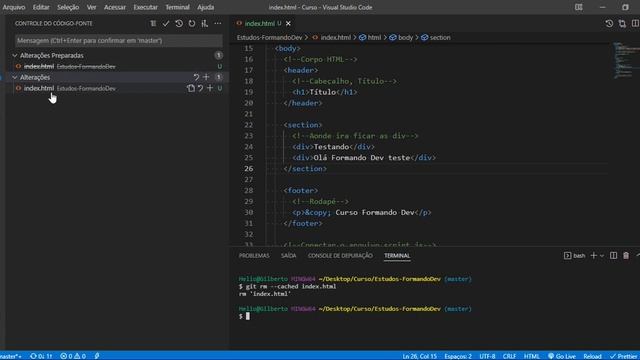
Task: Toggle the layout customization icon in title bar
Action: [579, 7]
